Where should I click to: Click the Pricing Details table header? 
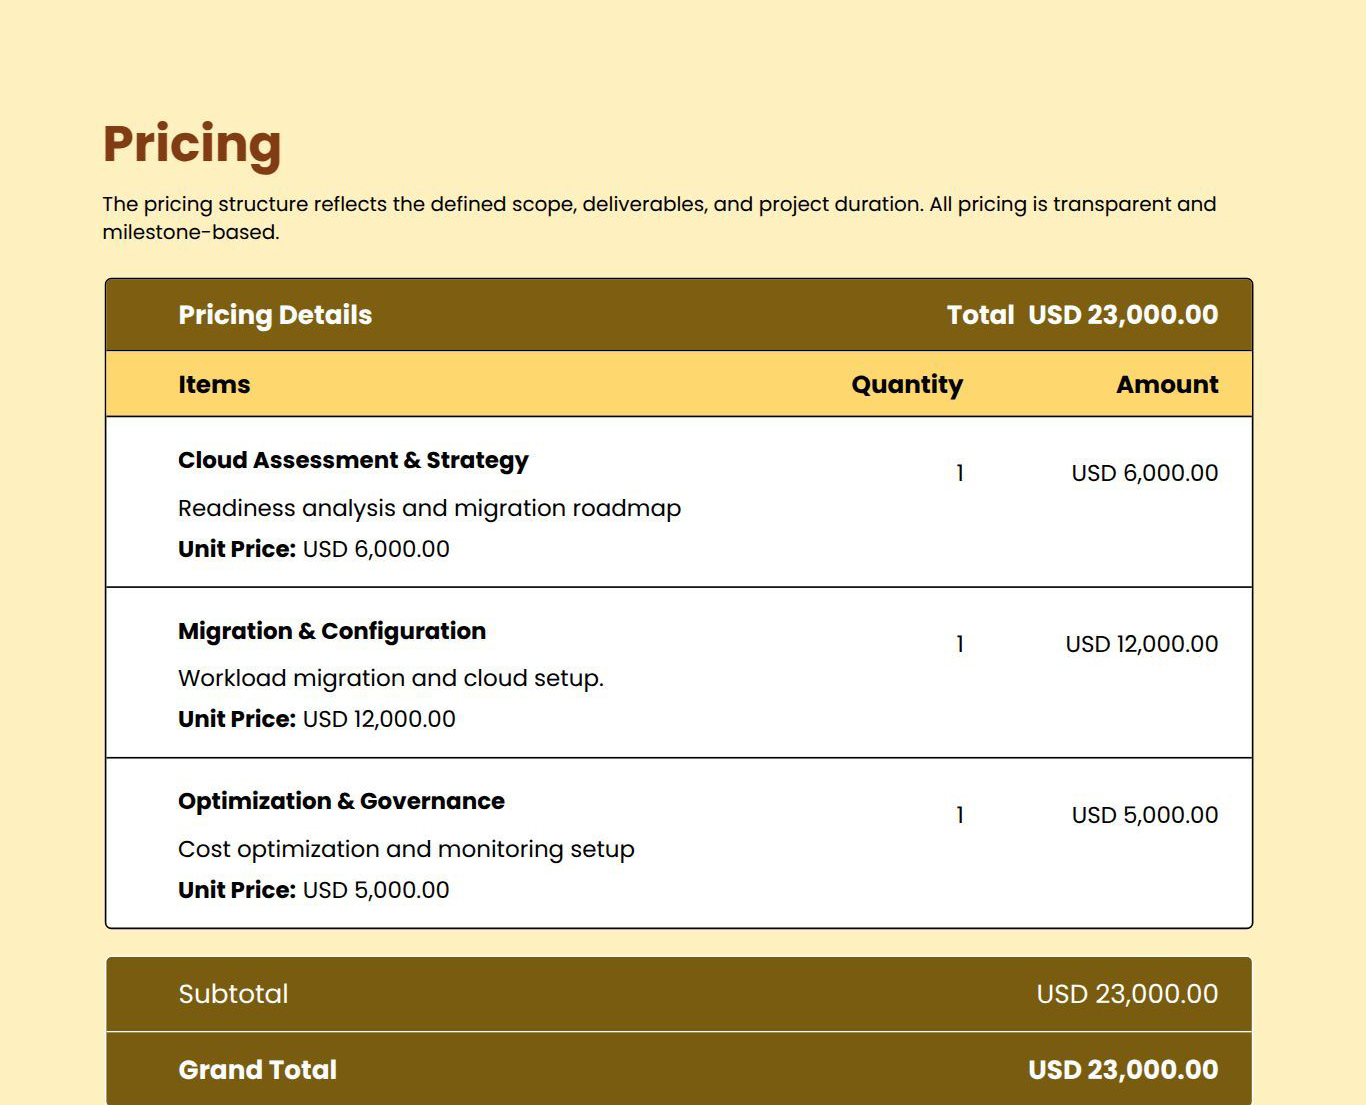click(x=275, y=315)
